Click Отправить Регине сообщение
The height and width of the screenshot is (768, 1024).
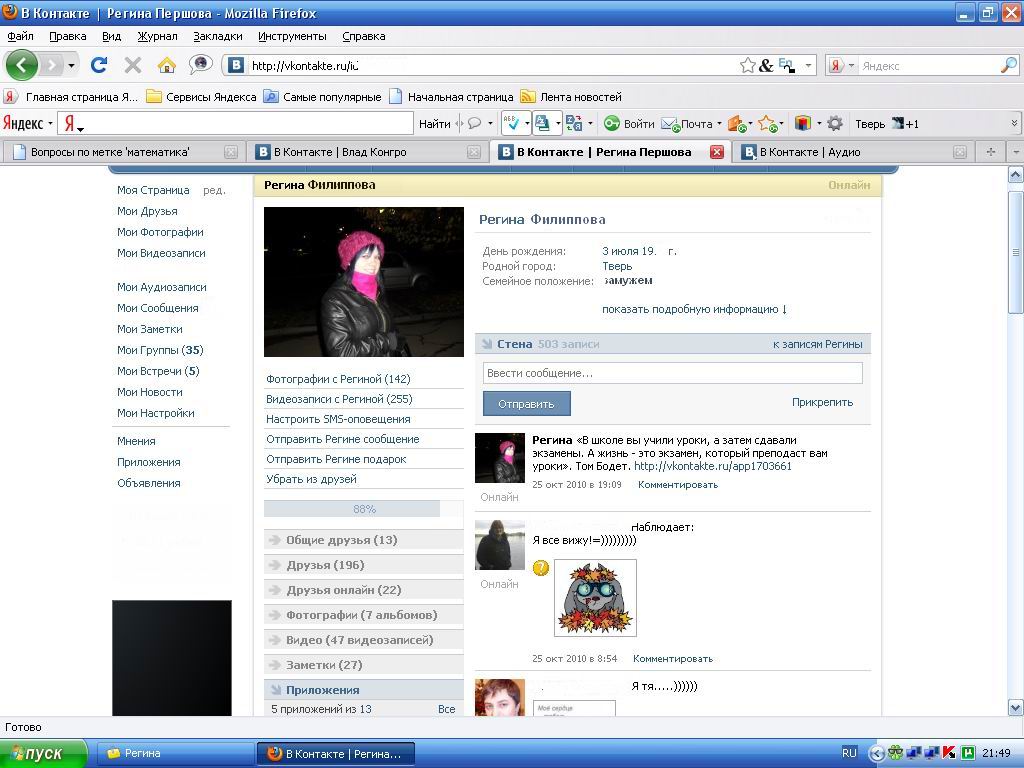point(342,439)
